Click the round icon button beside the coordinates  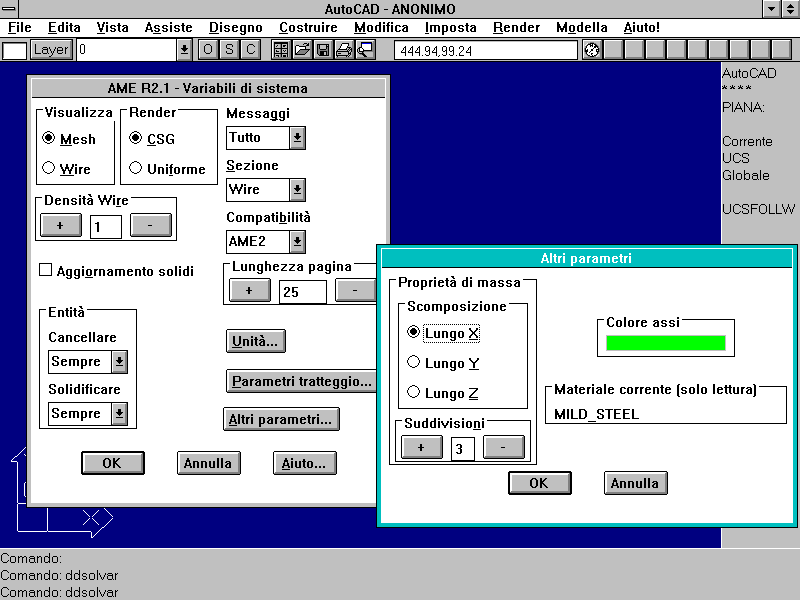592,50
